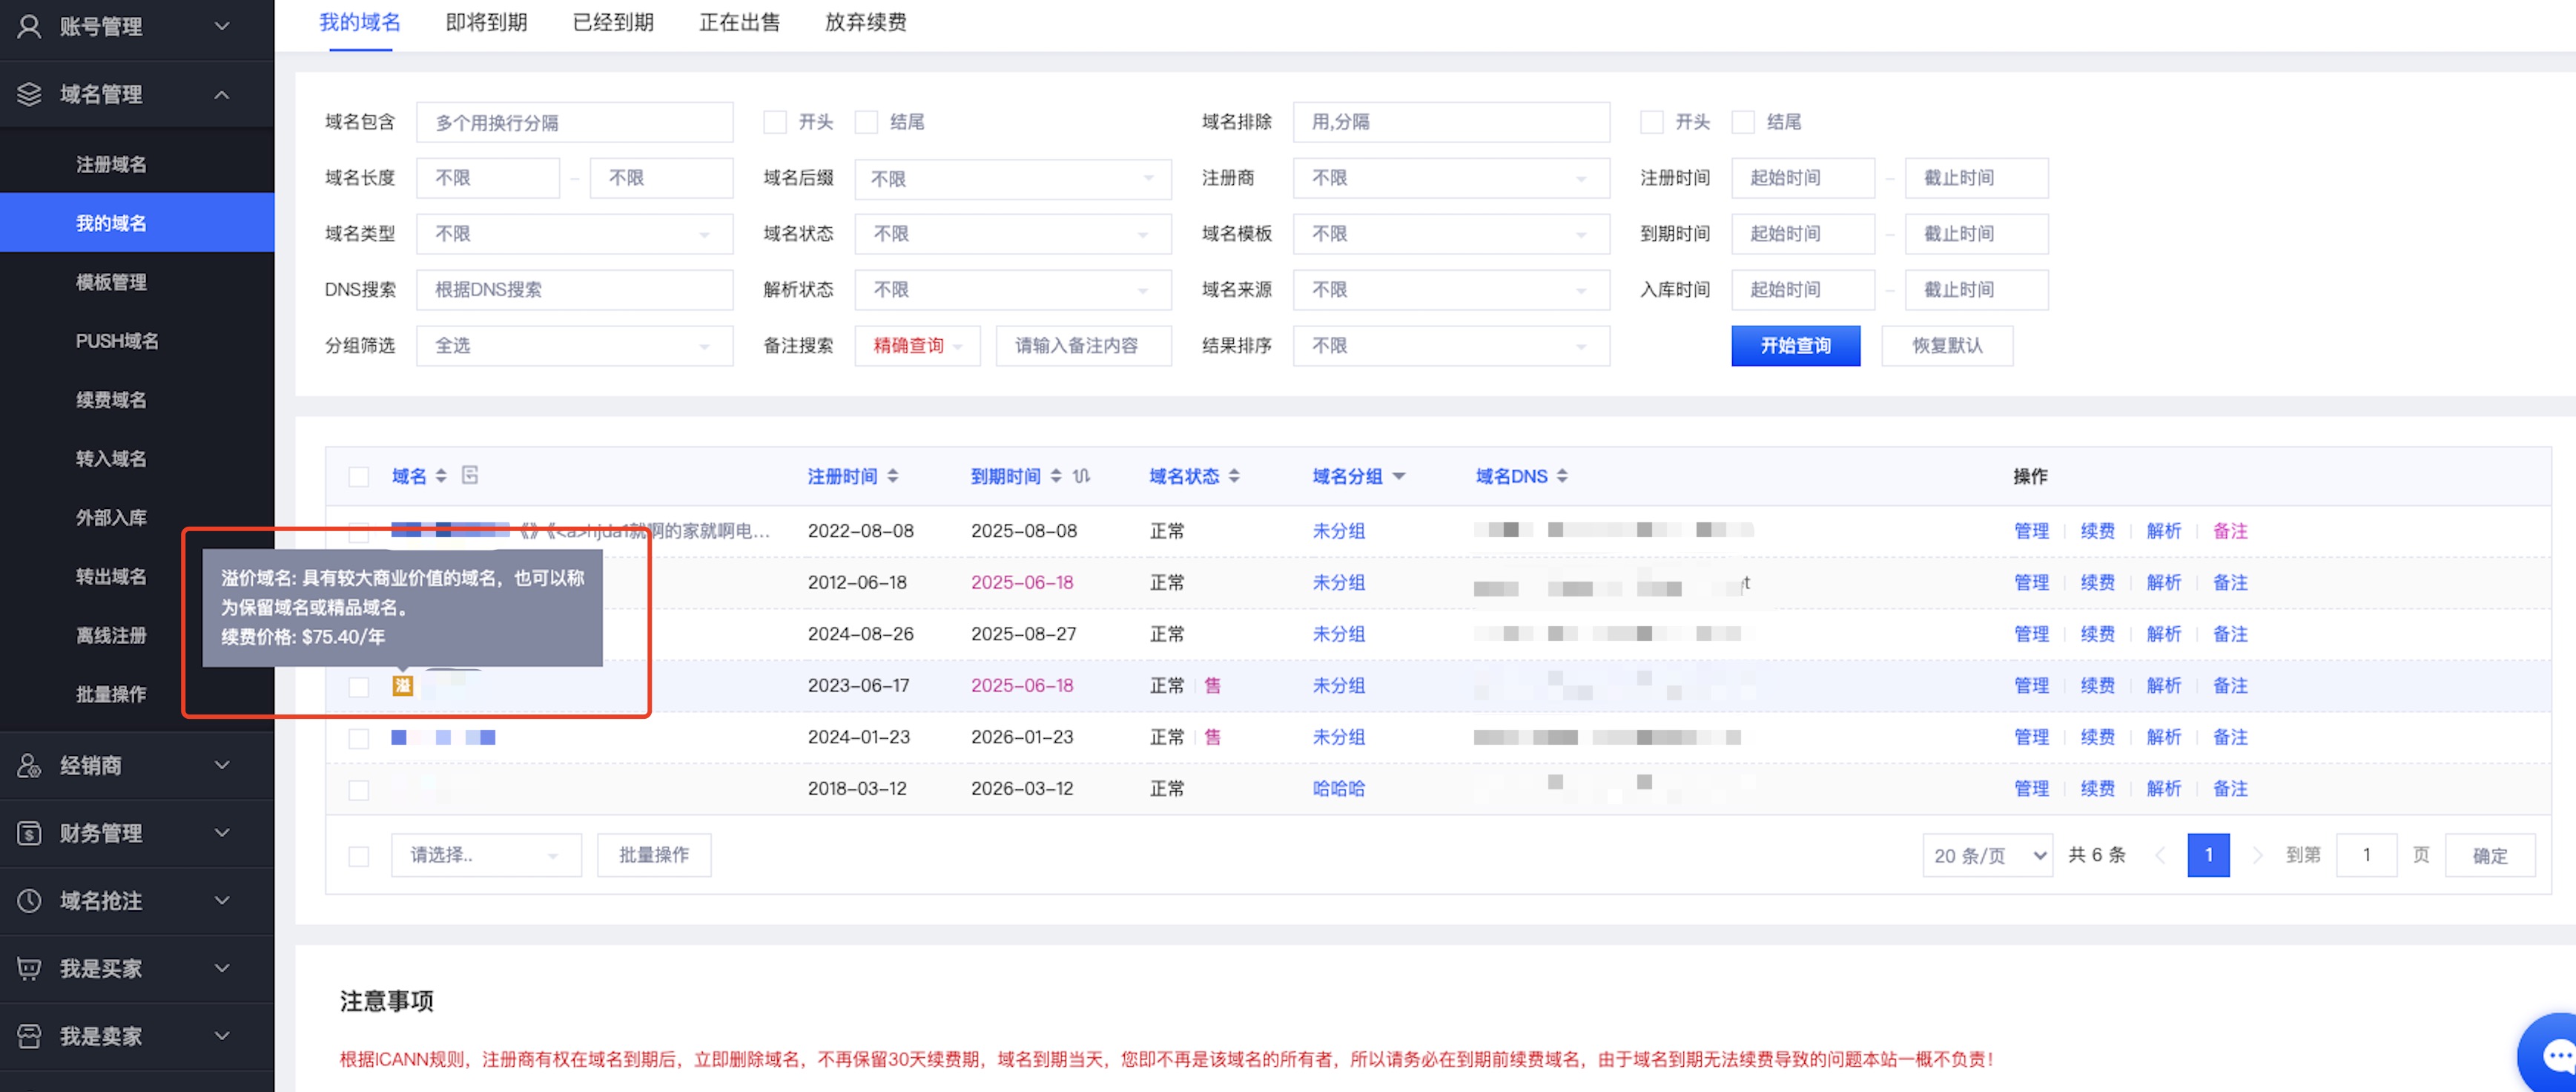Click the 售 tag in 2024-01-23 row
The image size is (2576, 1092).
(x=1212, y=737)
